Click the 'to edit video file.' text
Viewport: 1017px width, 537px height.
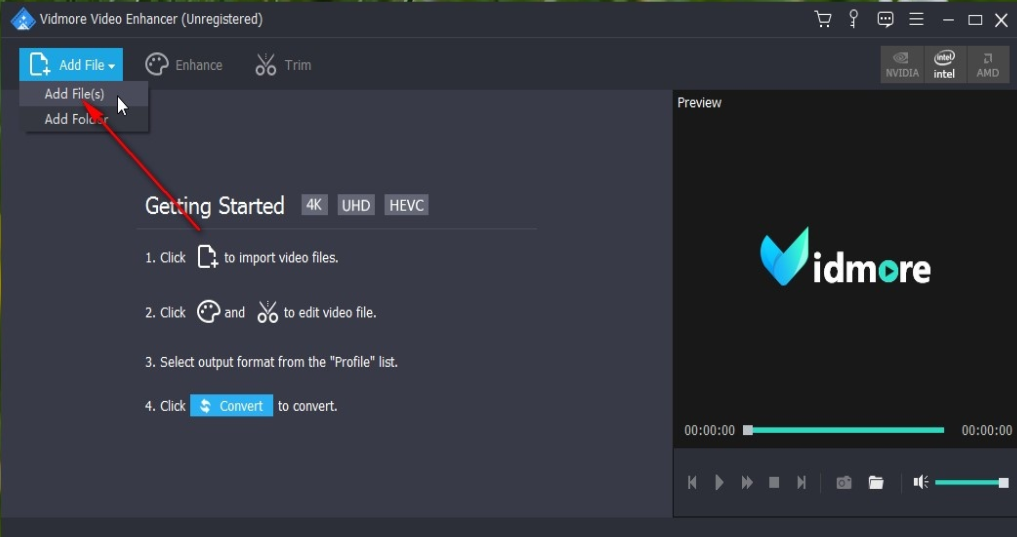coord(330,313)
